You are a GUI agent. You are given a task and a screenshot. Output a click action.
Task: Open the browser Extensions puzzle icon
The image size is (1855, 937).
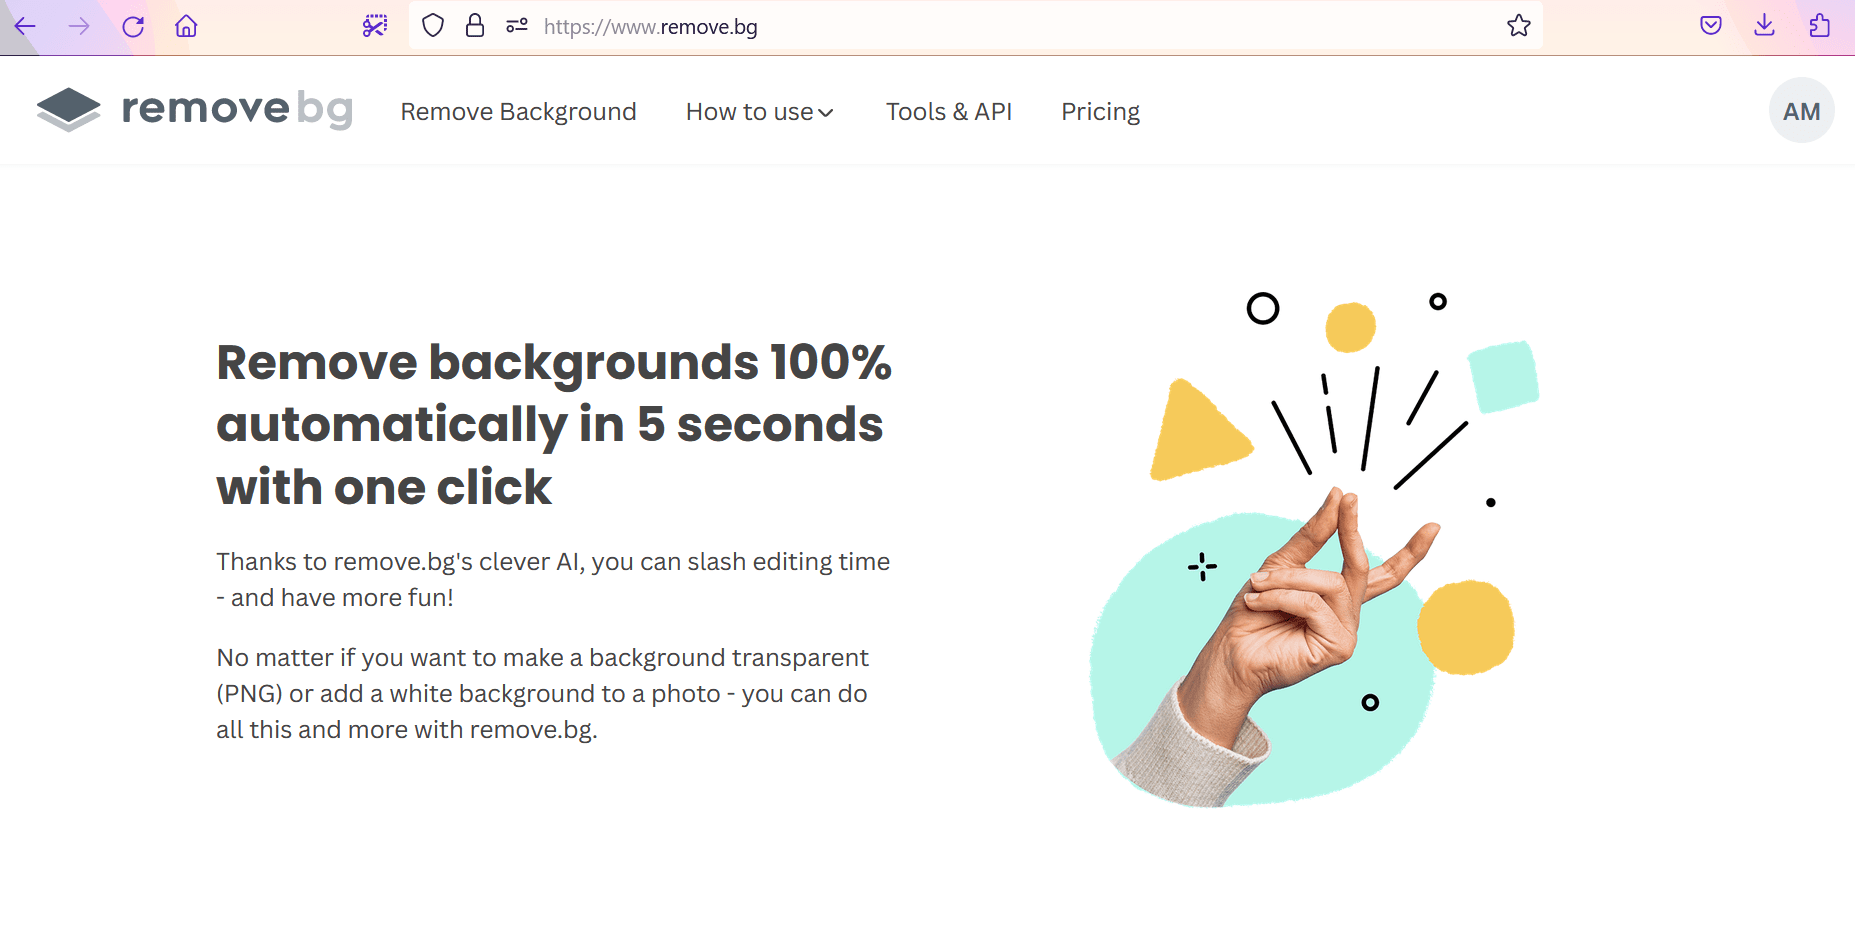coord(1820,26)
